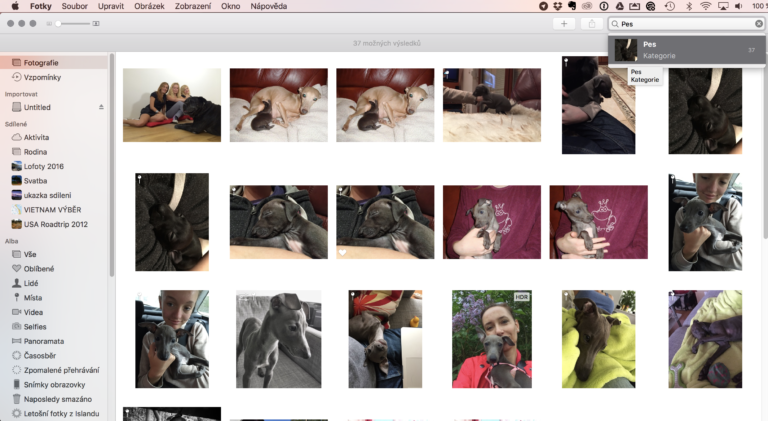768x421 pixels.
Task: Clear the search field with X button
Action: click(x=758, y=23)
